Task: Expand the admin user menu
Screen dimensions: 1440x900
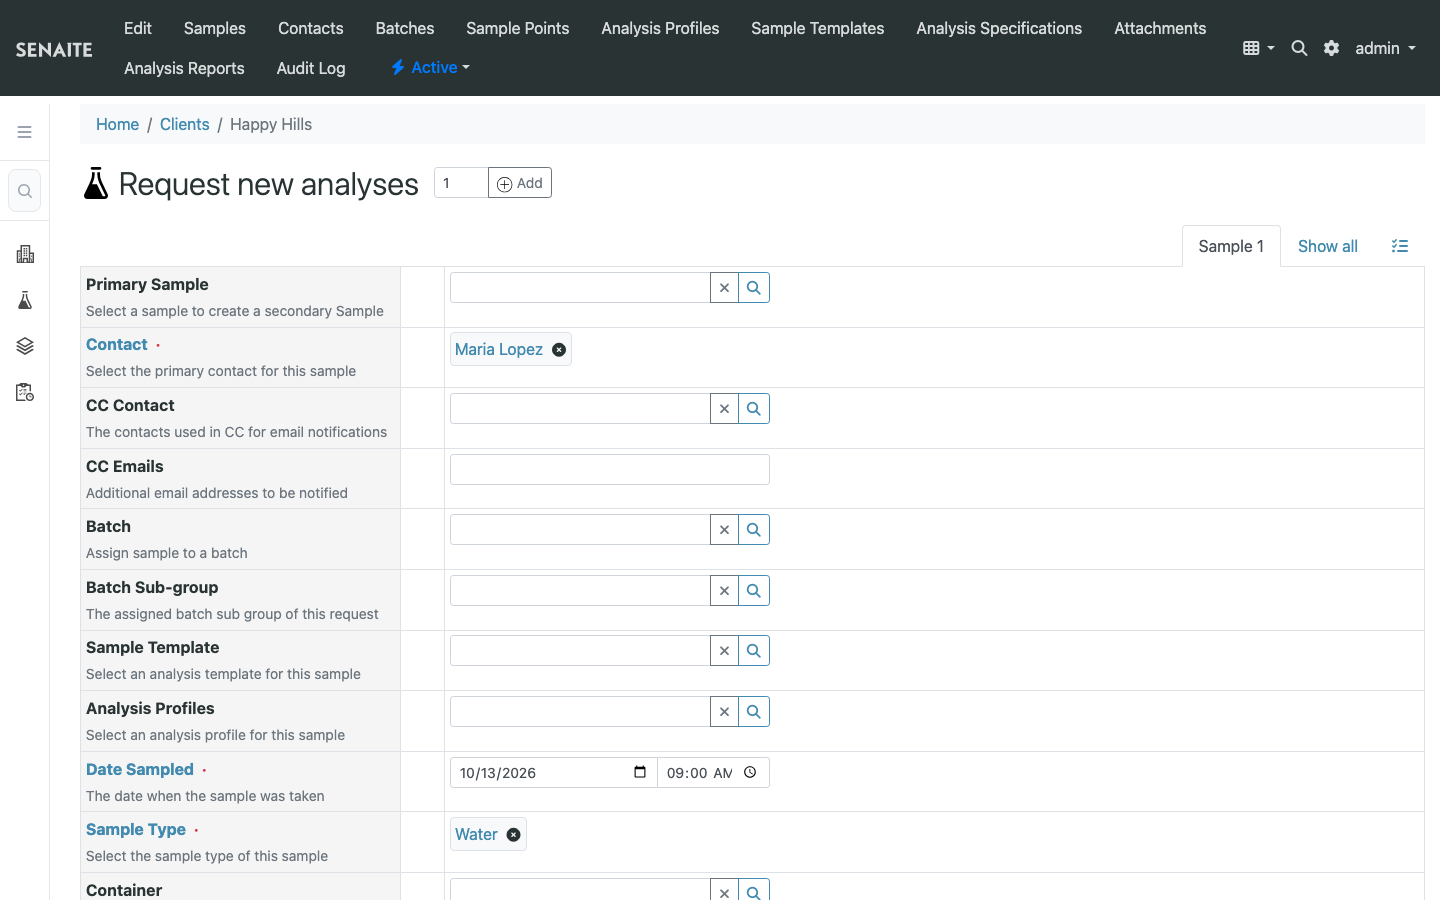Action: 1386,48
